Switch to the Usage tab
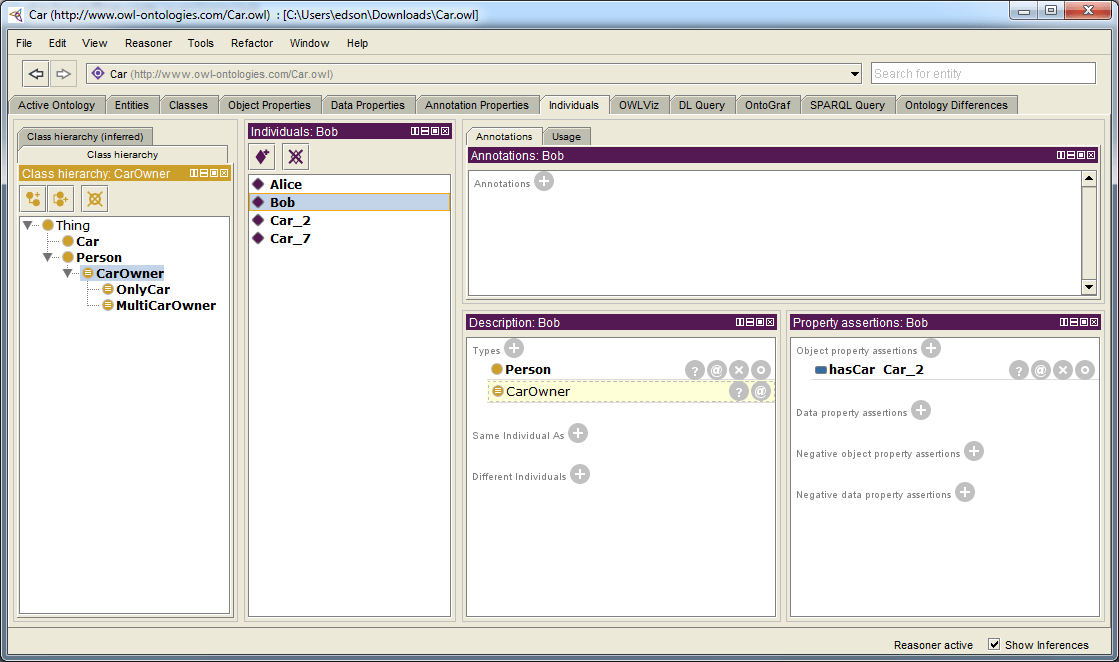1119x662 pixels. [567, 136]
